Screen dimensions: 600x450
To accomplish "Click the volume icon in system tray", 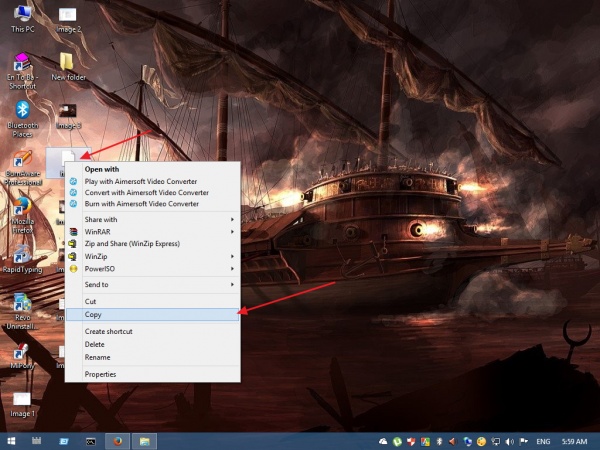I will click(x=509, y=440).
